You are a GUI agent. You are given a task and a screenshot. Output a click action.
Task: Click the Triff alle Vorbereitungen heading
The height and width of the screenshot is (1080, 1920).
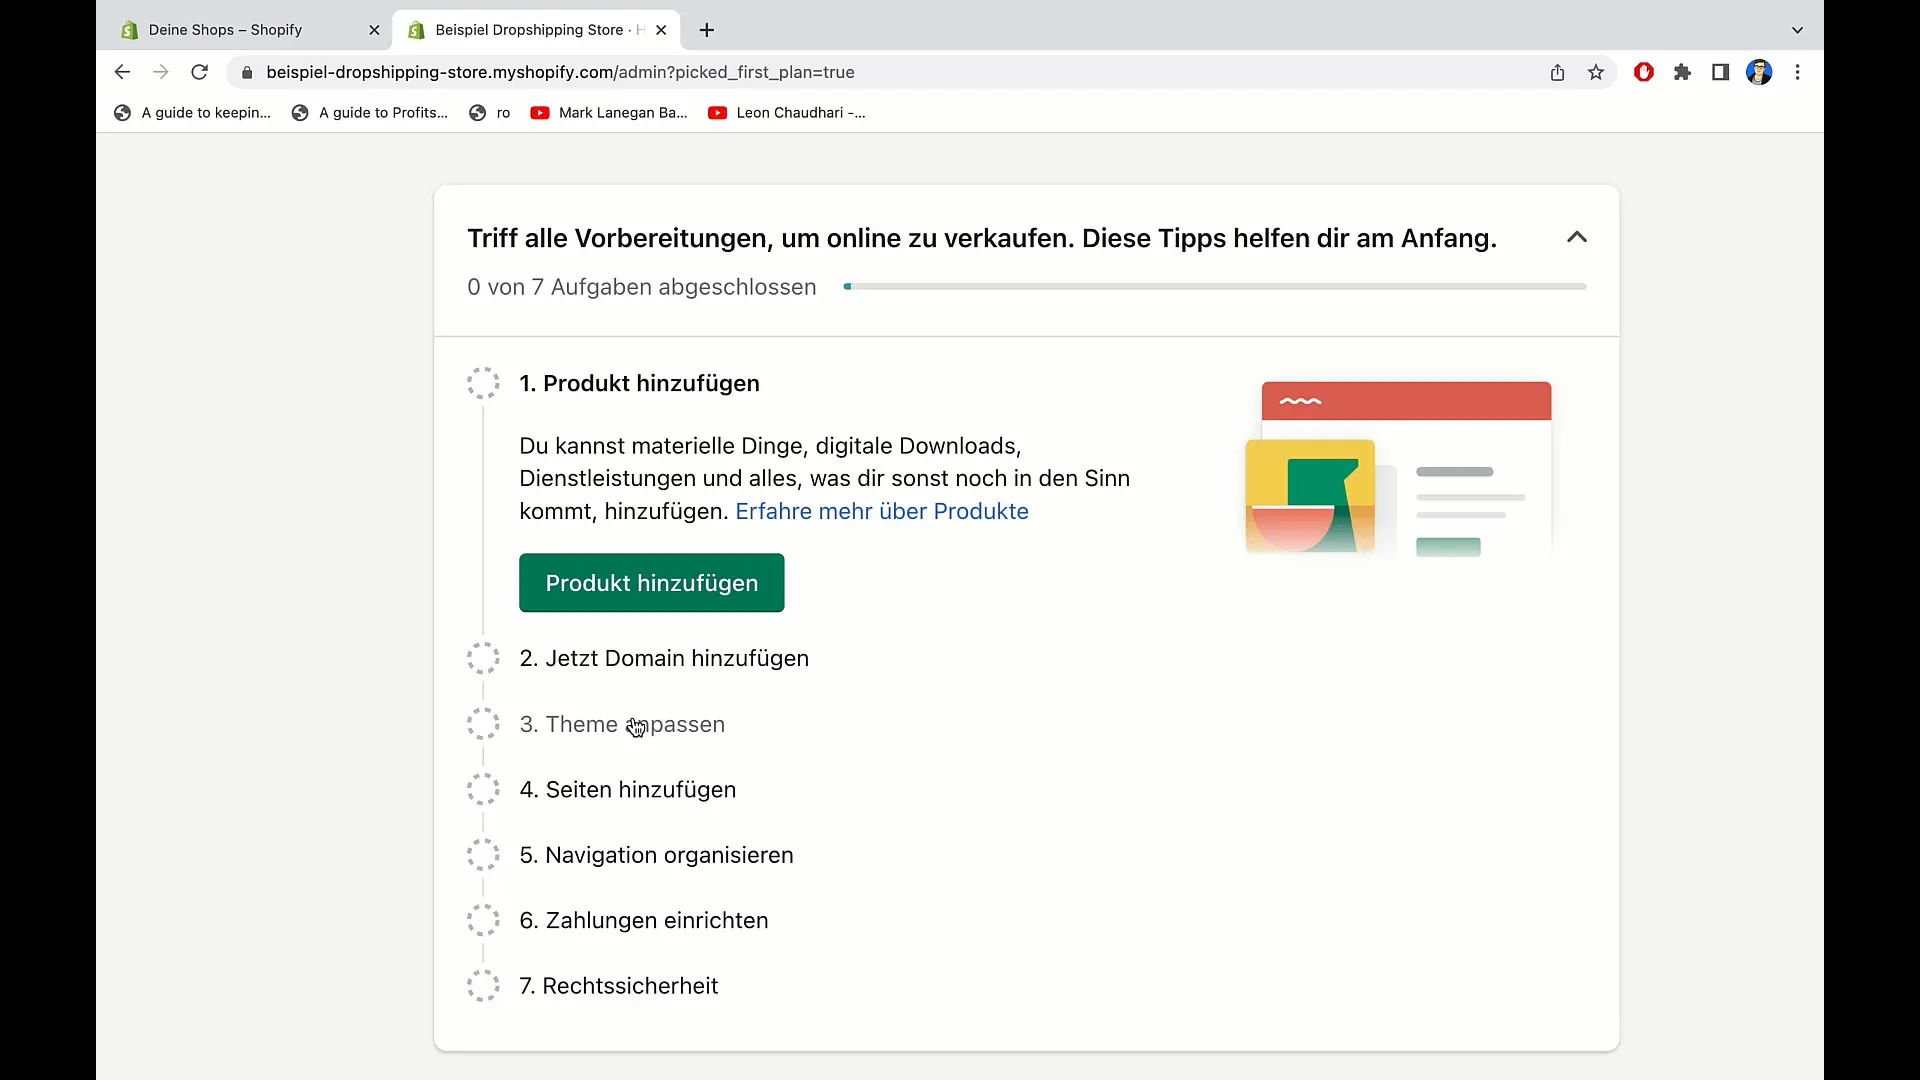pos(981,238)
